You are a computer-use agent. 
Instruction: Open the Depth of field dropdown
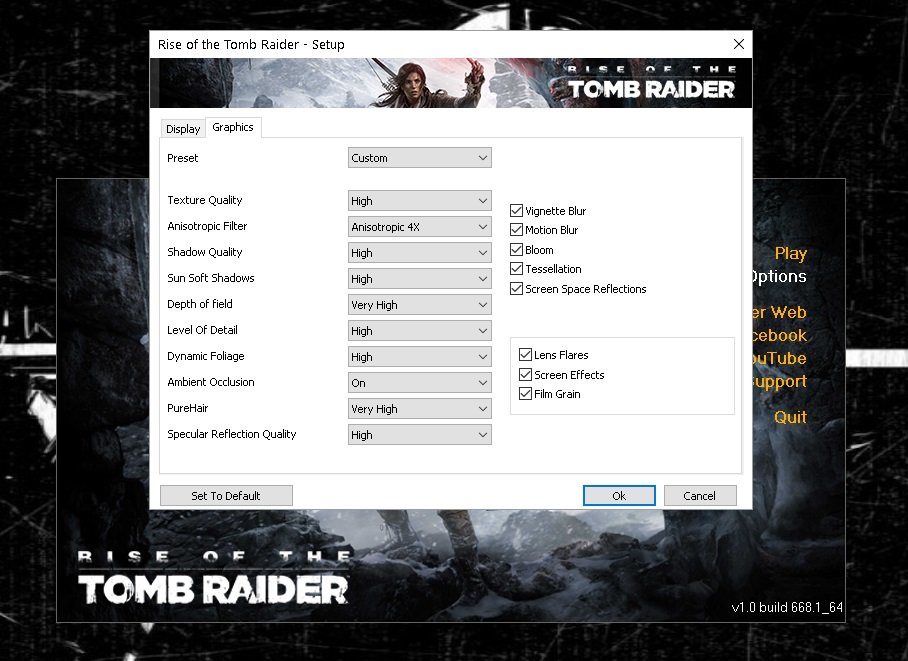pyautogui.click(x=420, y=305)
